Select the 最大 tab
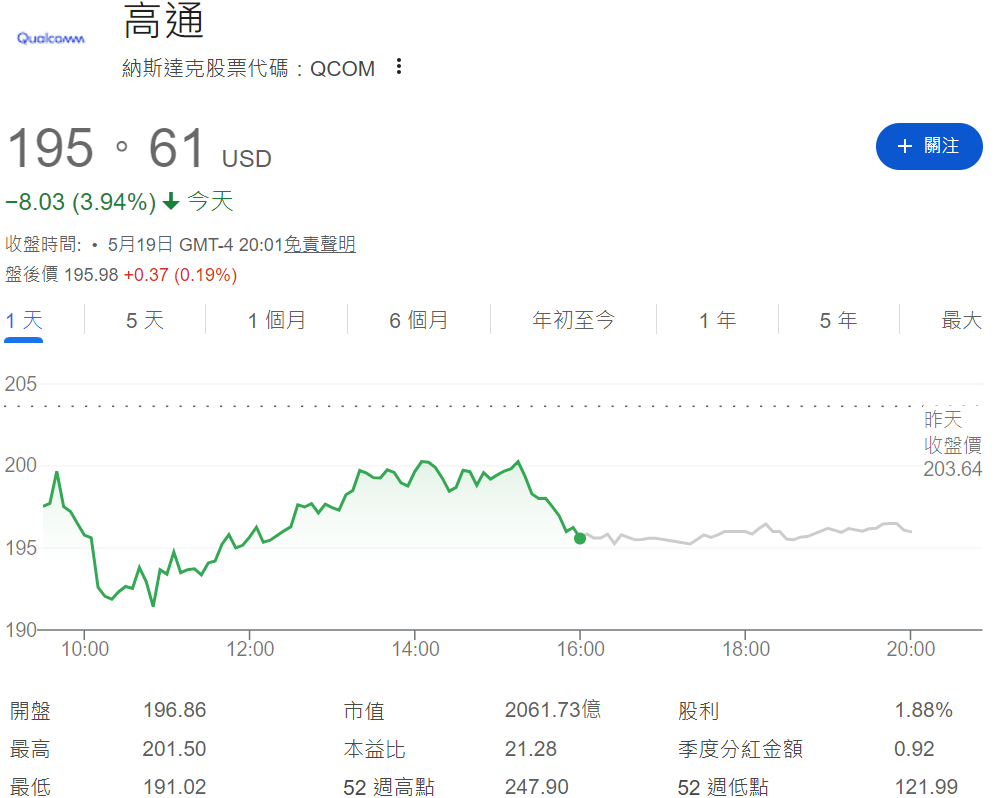The height and width of the screenshot is (798, 1004). (x=961, y=320)
